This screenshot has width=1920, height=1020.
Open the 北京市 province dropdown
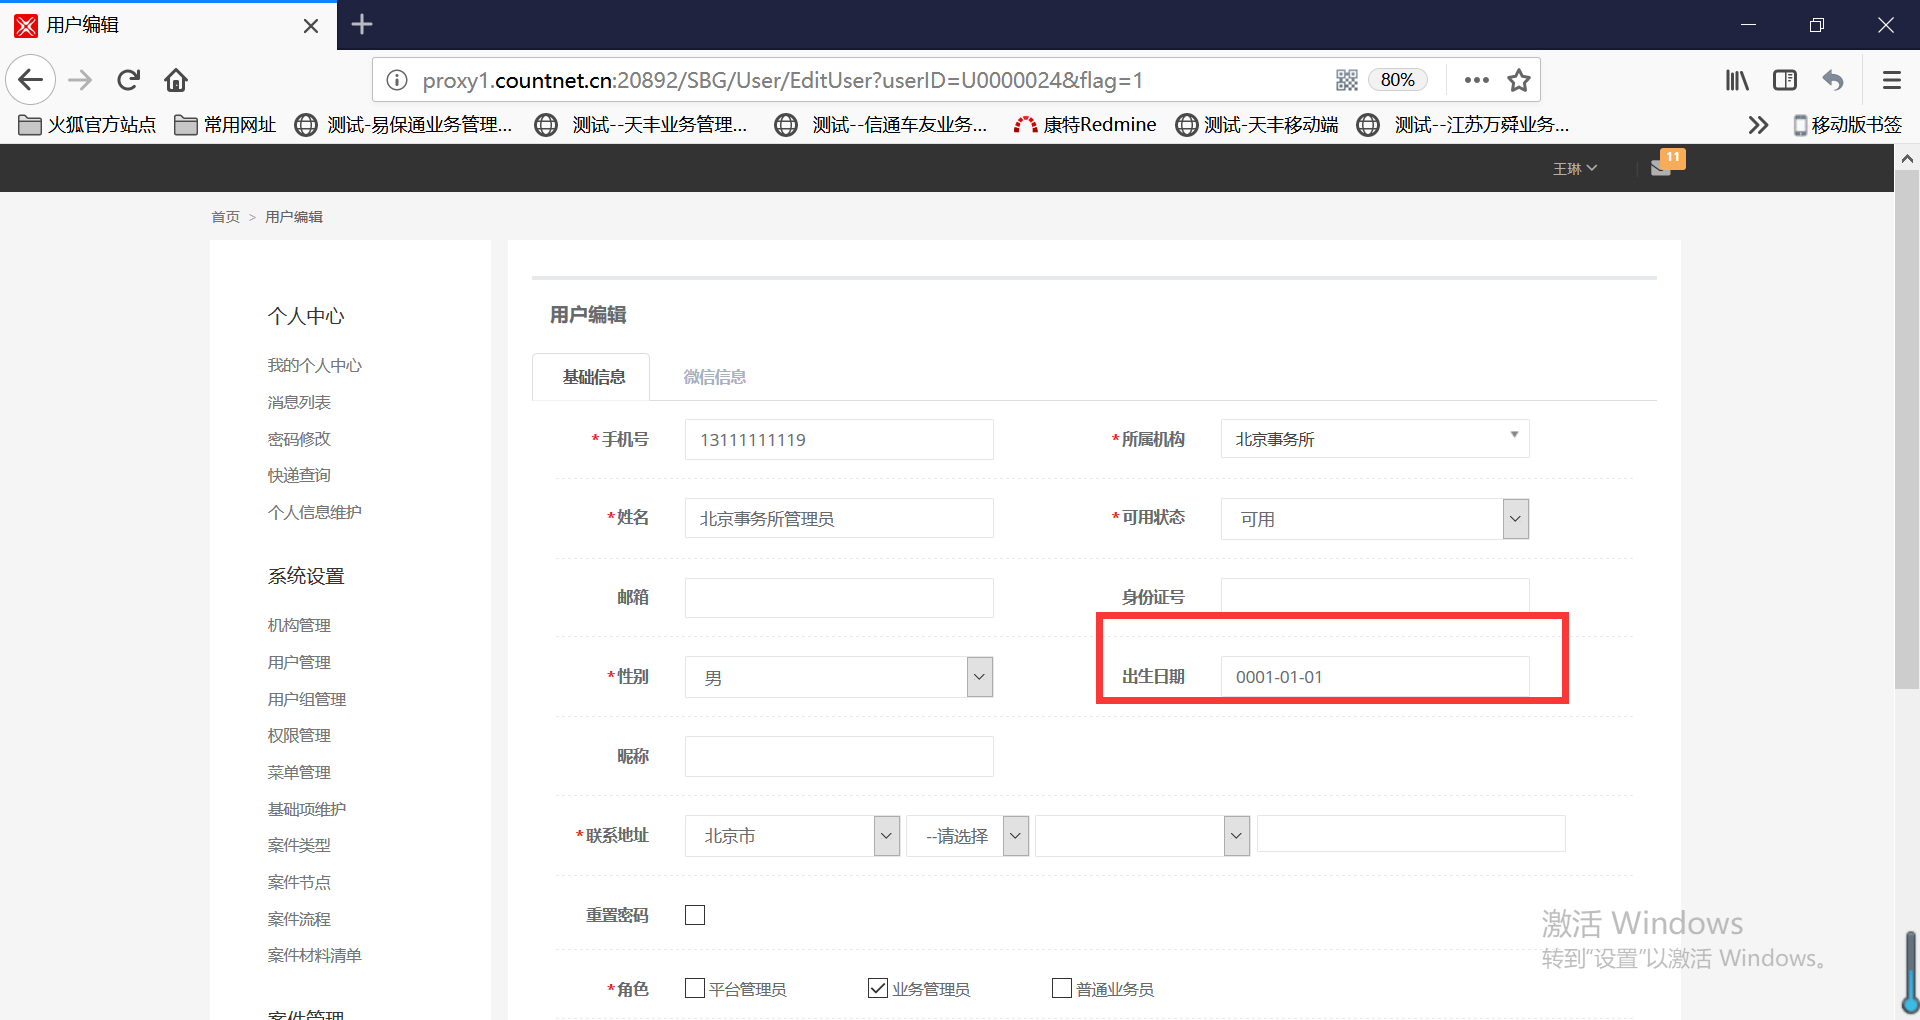[x=792, y=836]
